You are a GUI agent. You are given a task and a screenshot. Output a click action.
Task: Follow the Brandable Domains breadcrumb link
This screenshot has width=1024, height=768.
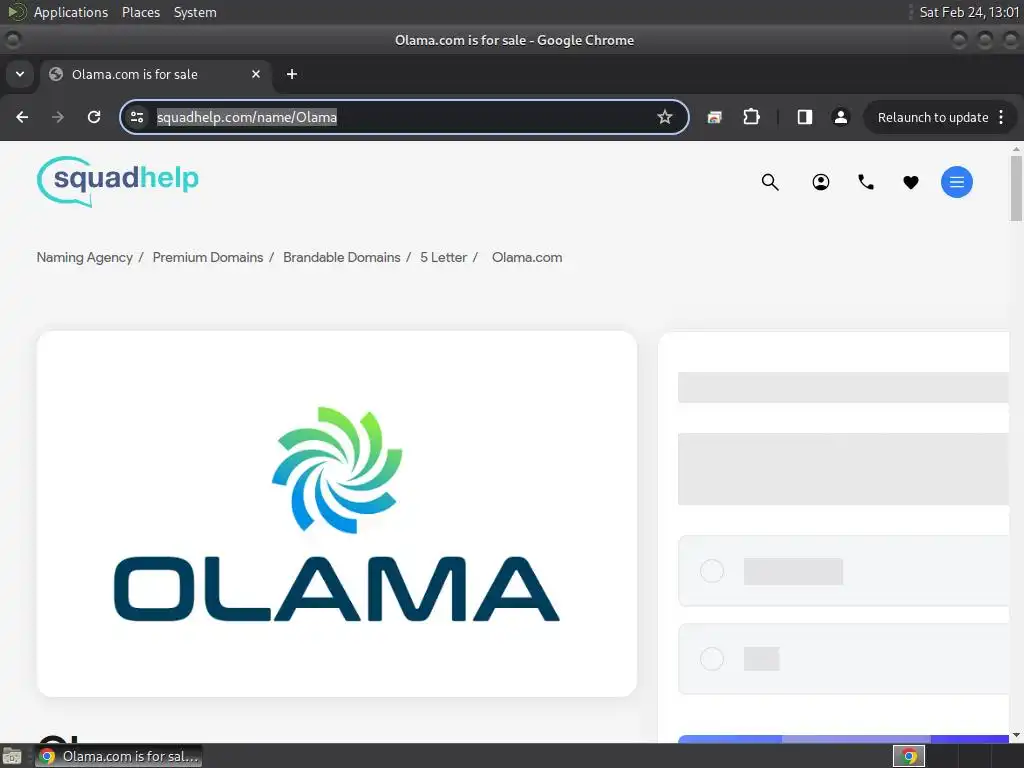[342, 257]
